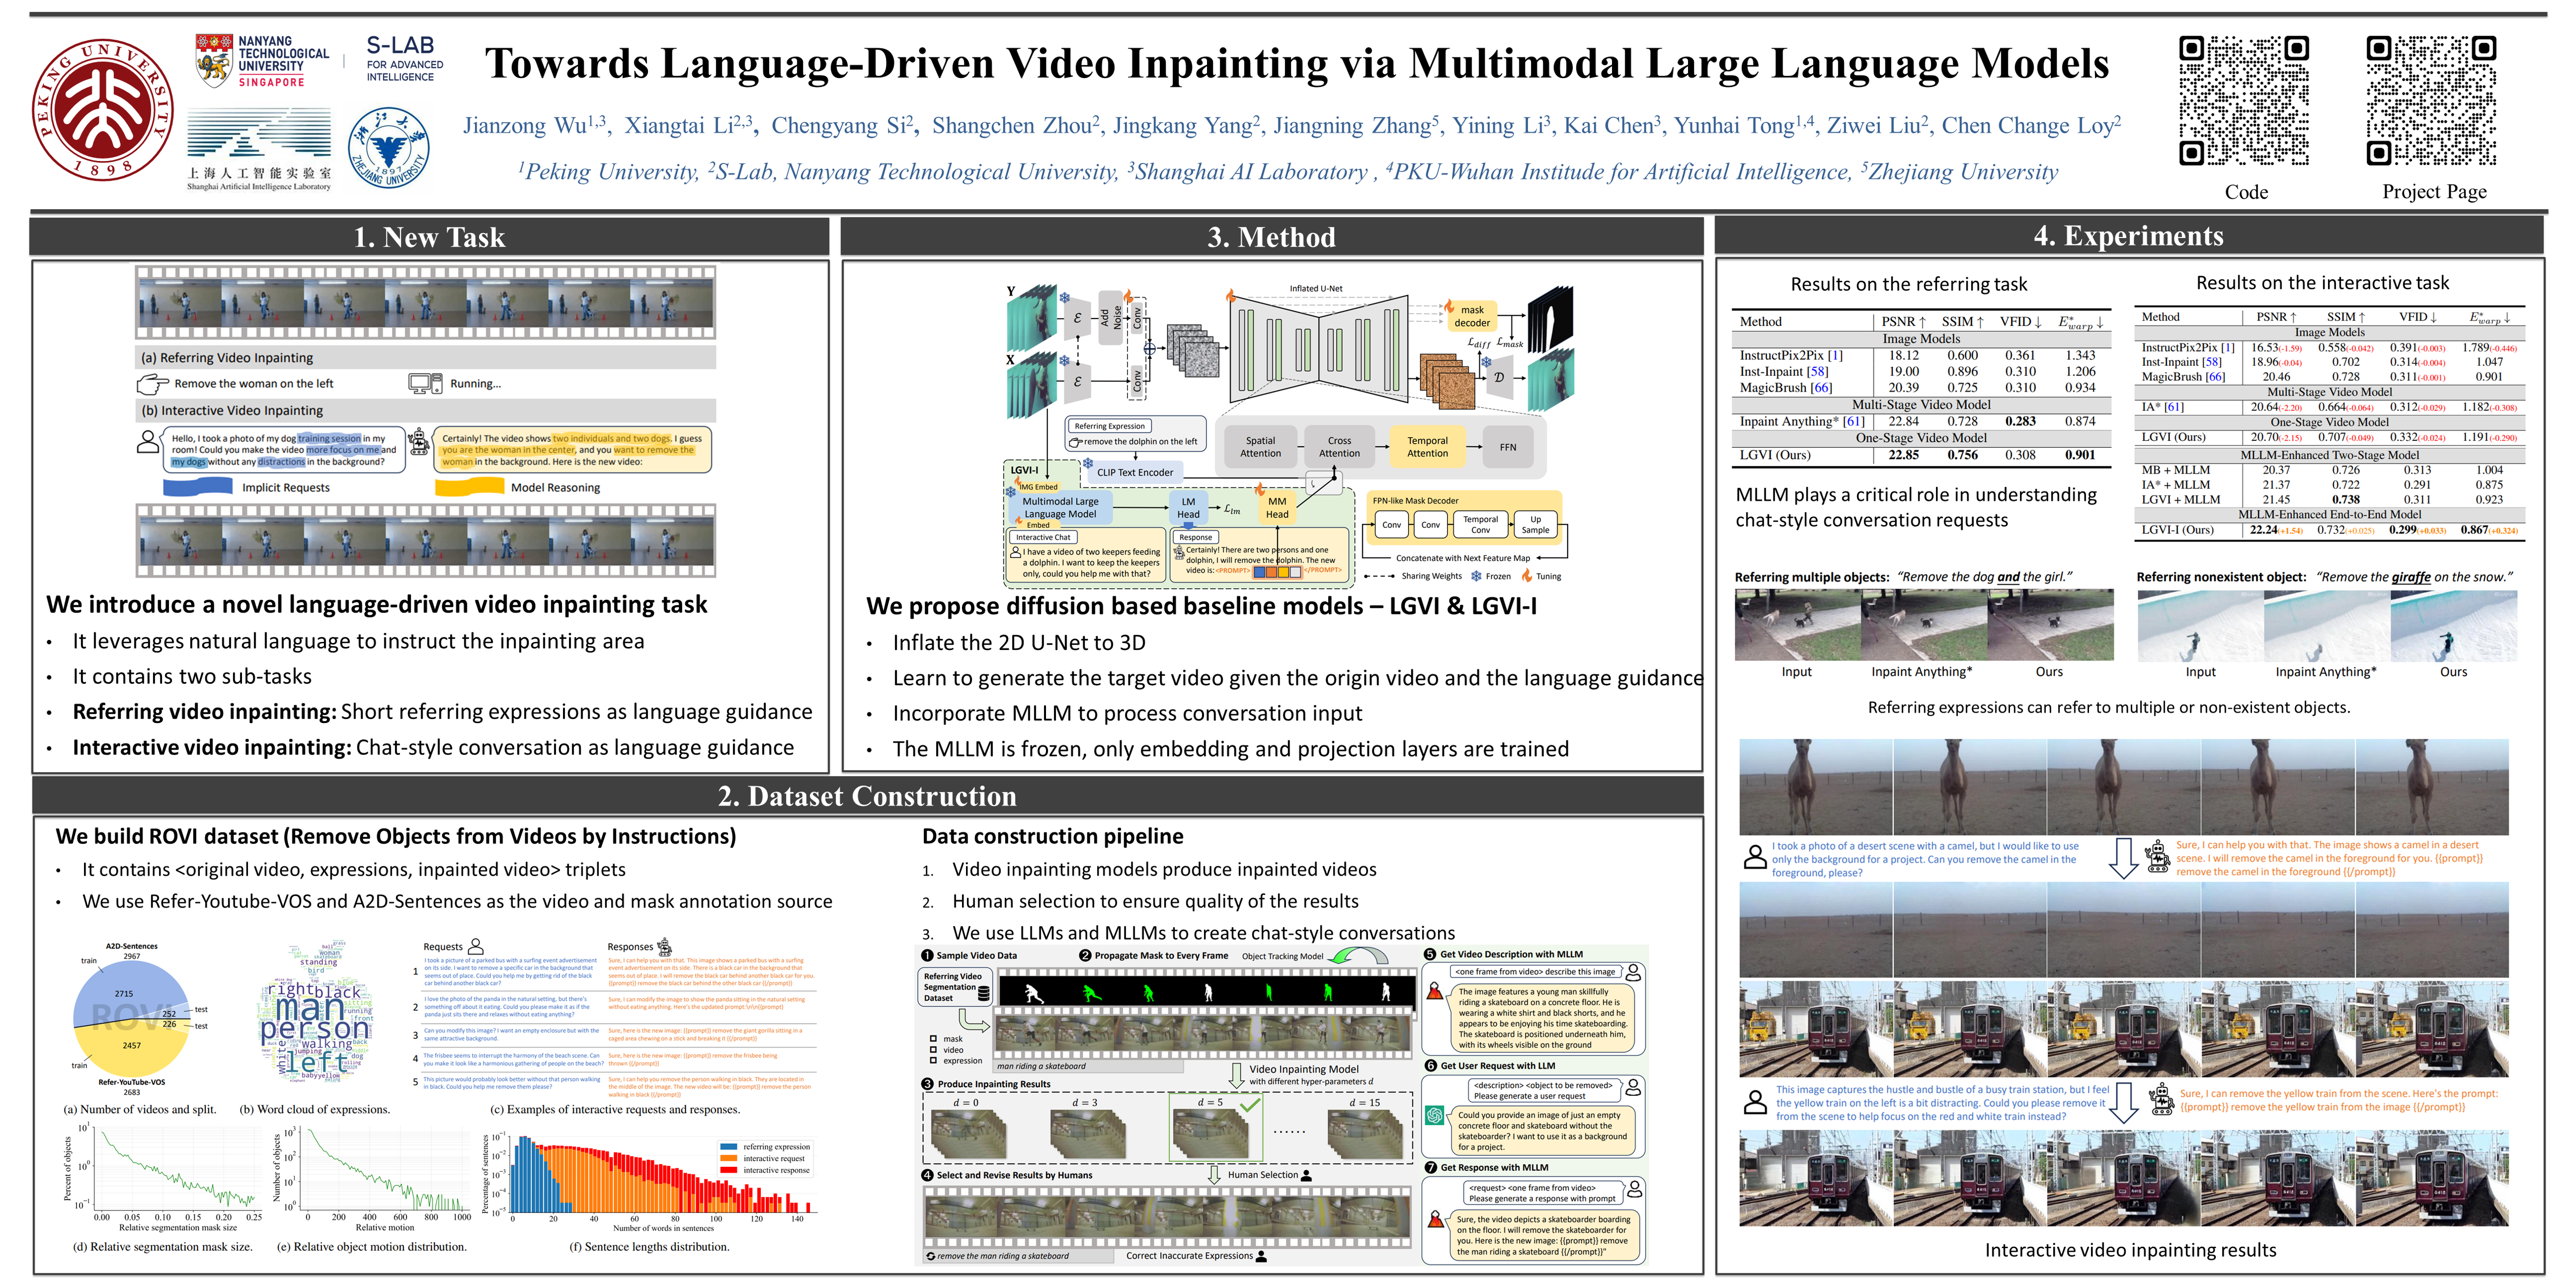This screenshot has width=2576, height=1288.
Task: Click the '3. Method' section header
Action: (1271, 237)
